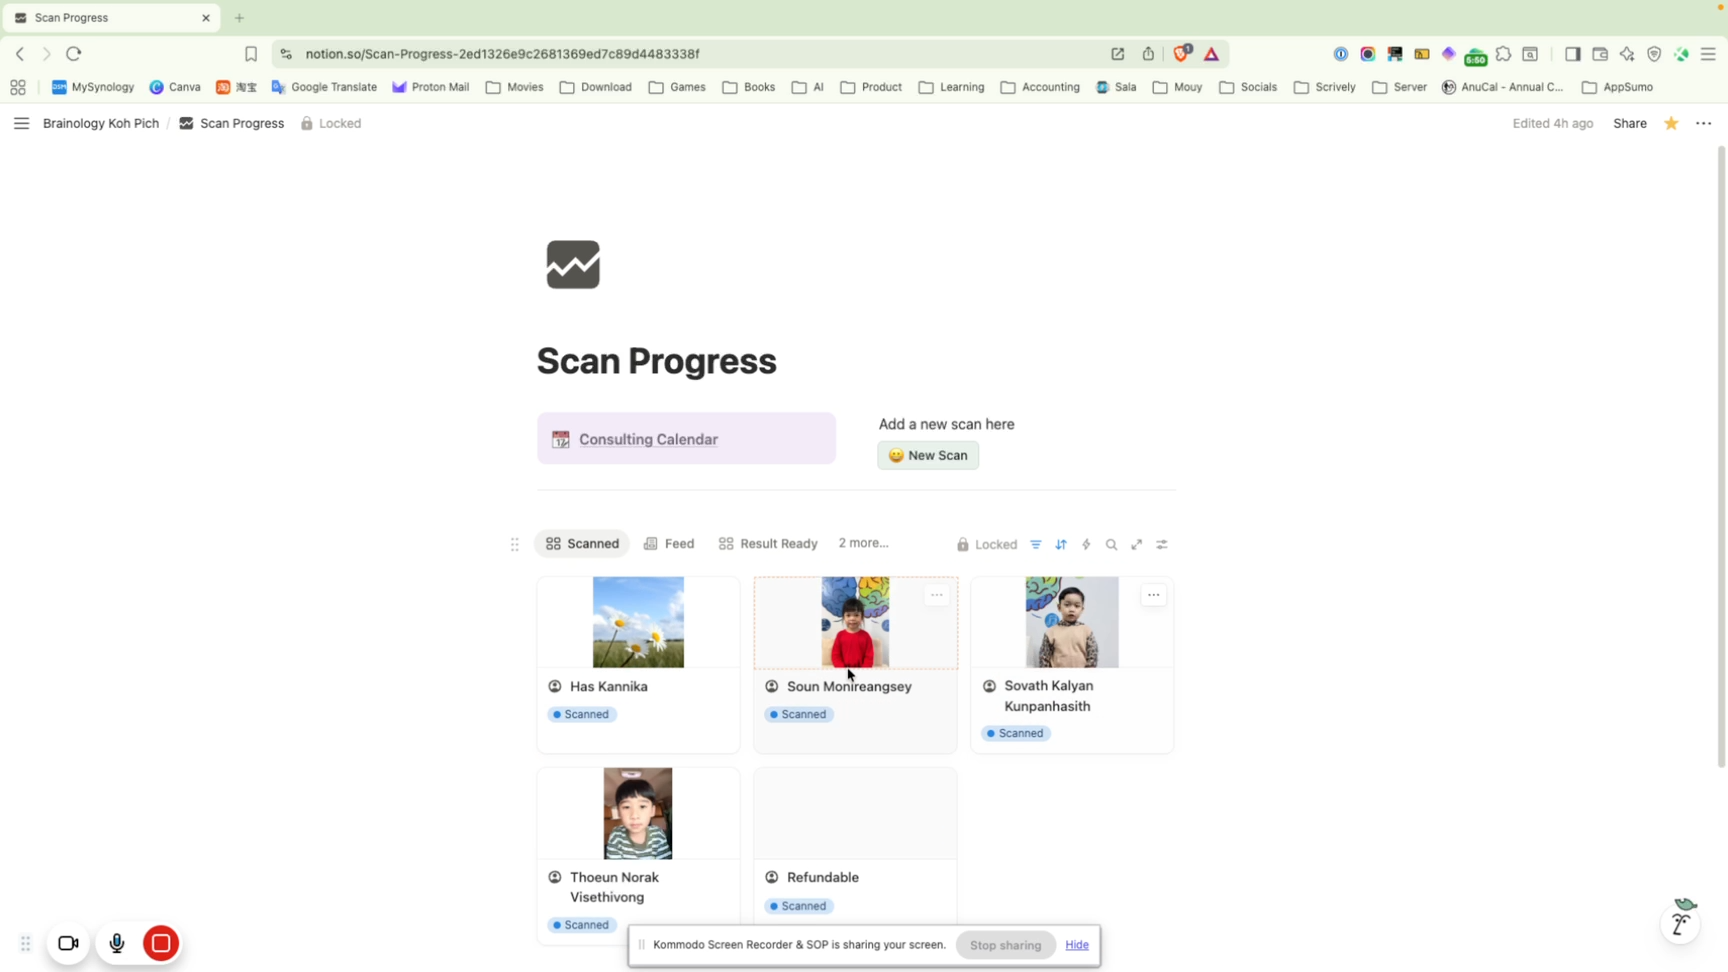This screenshot has height=972, width=1728.
Task: Click the sort arrows icon
Action: (x=1061, y=544)
